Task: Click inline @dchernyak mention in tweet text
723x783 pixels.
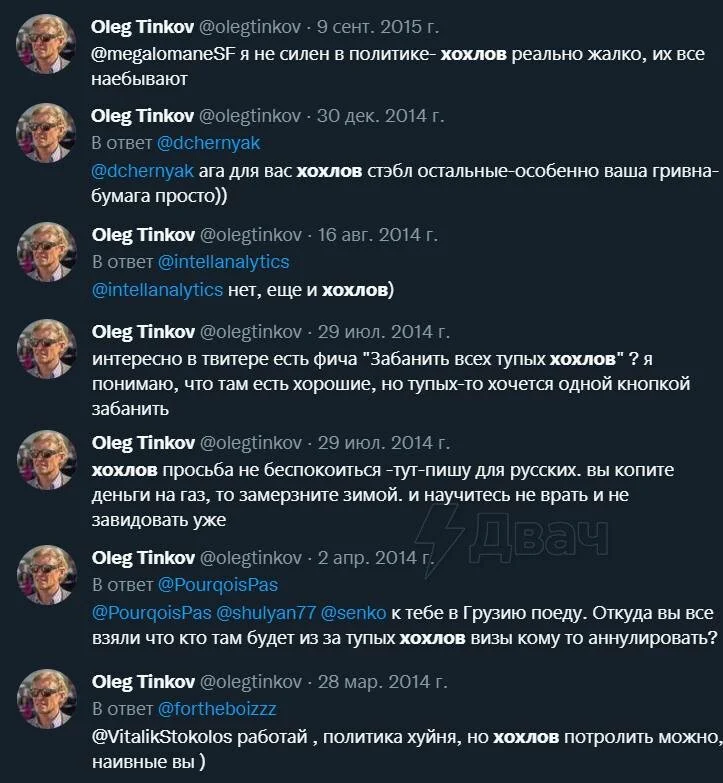Action: 142,171
